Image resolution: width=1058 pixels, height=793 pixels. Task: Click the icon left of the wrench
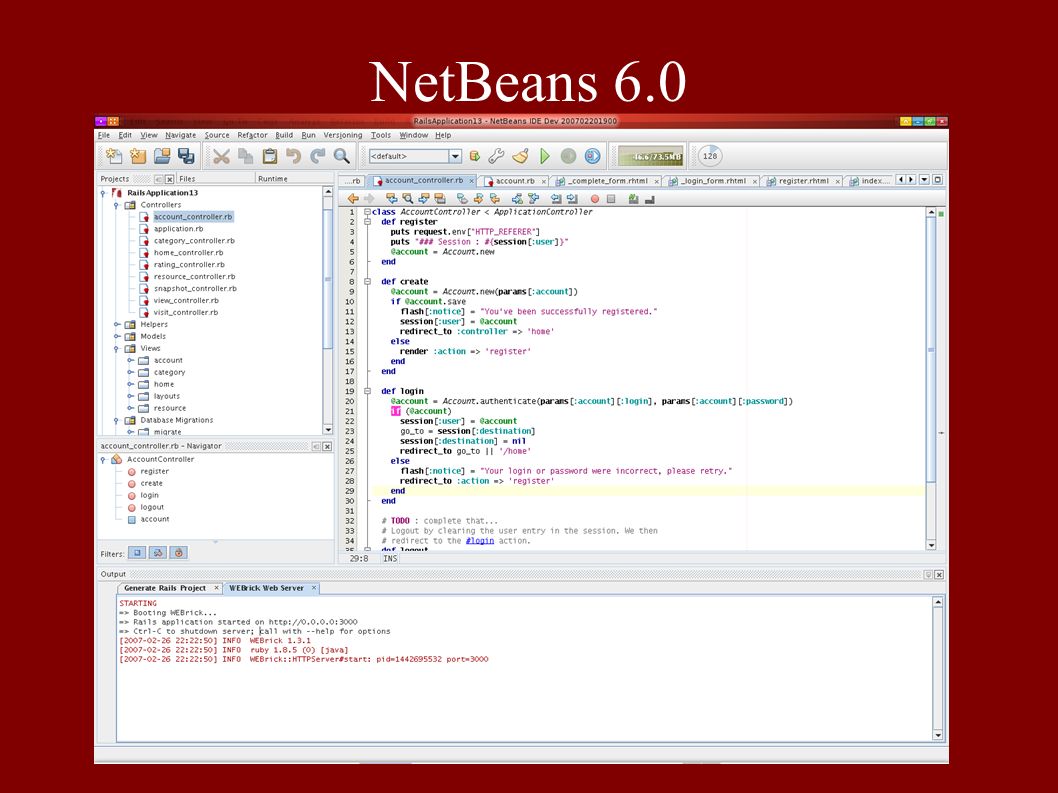tap(474, 157)
